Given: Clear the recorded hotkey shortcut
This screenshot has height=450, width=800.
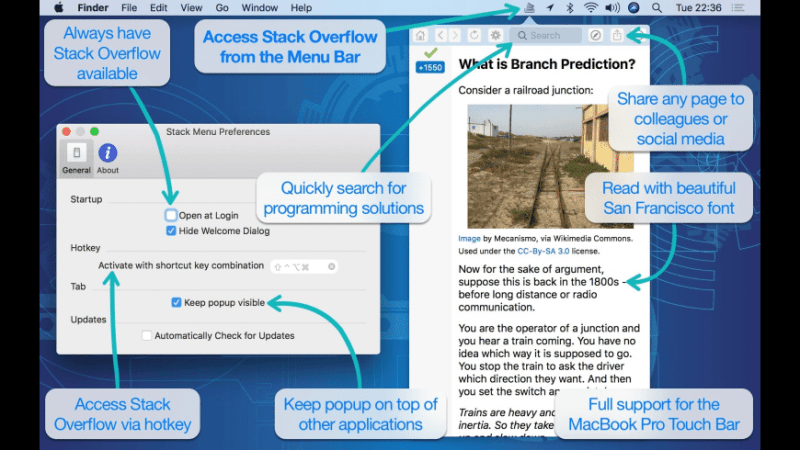Looking at the screenshot, I should 332,266.
